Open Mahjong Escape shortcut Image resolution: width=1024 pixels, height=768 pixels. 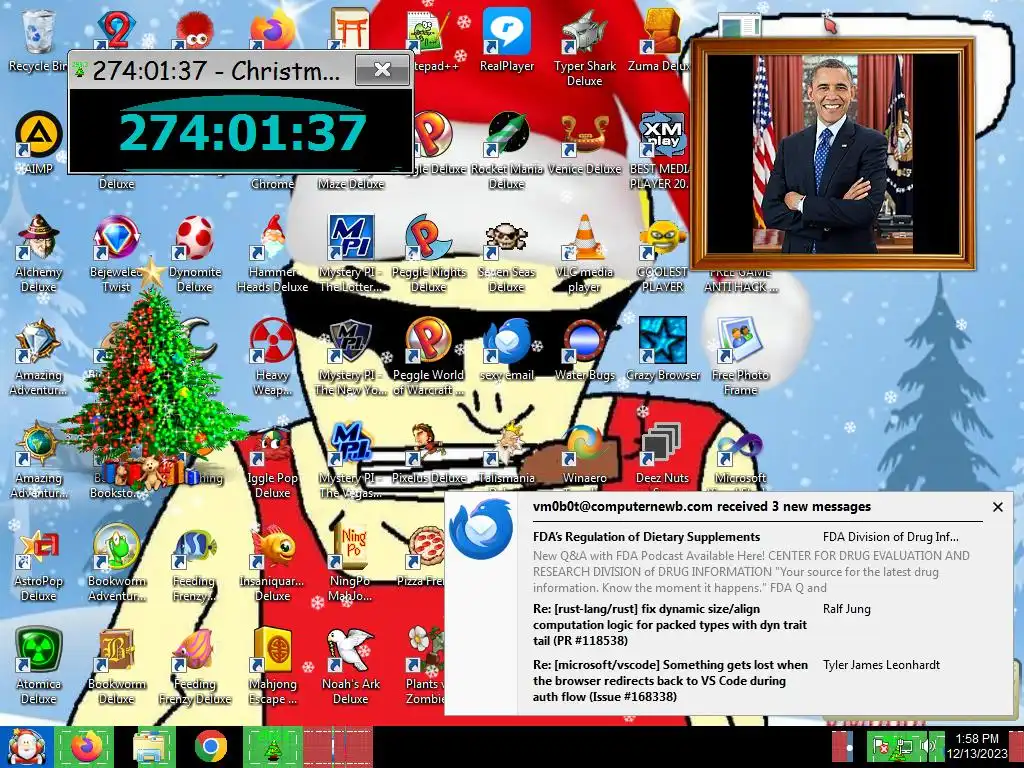[272, 666]
